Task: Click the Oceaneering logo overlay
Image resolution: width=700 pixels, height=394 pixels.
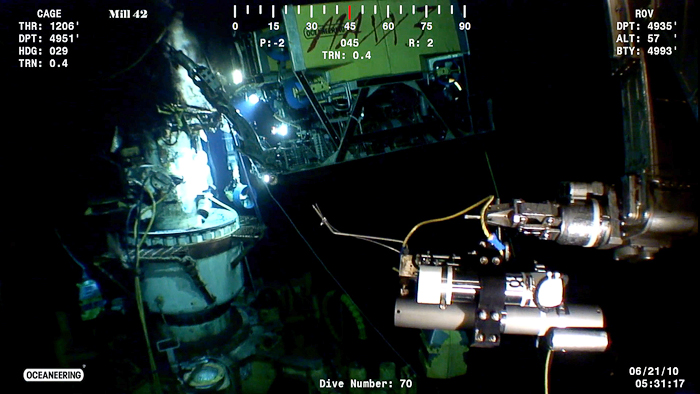Action: [x=54, y=375]
